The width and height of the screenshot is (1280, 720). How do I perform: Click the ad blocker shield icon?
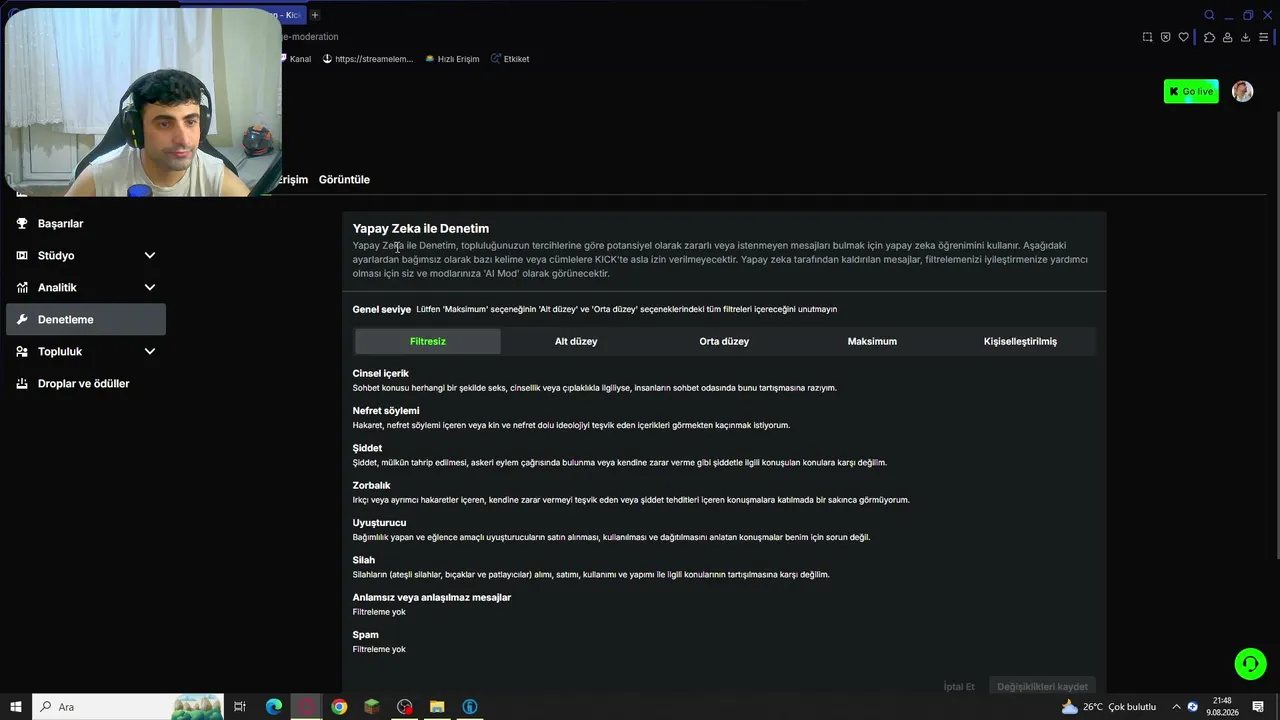click(x=1165, y=37)
